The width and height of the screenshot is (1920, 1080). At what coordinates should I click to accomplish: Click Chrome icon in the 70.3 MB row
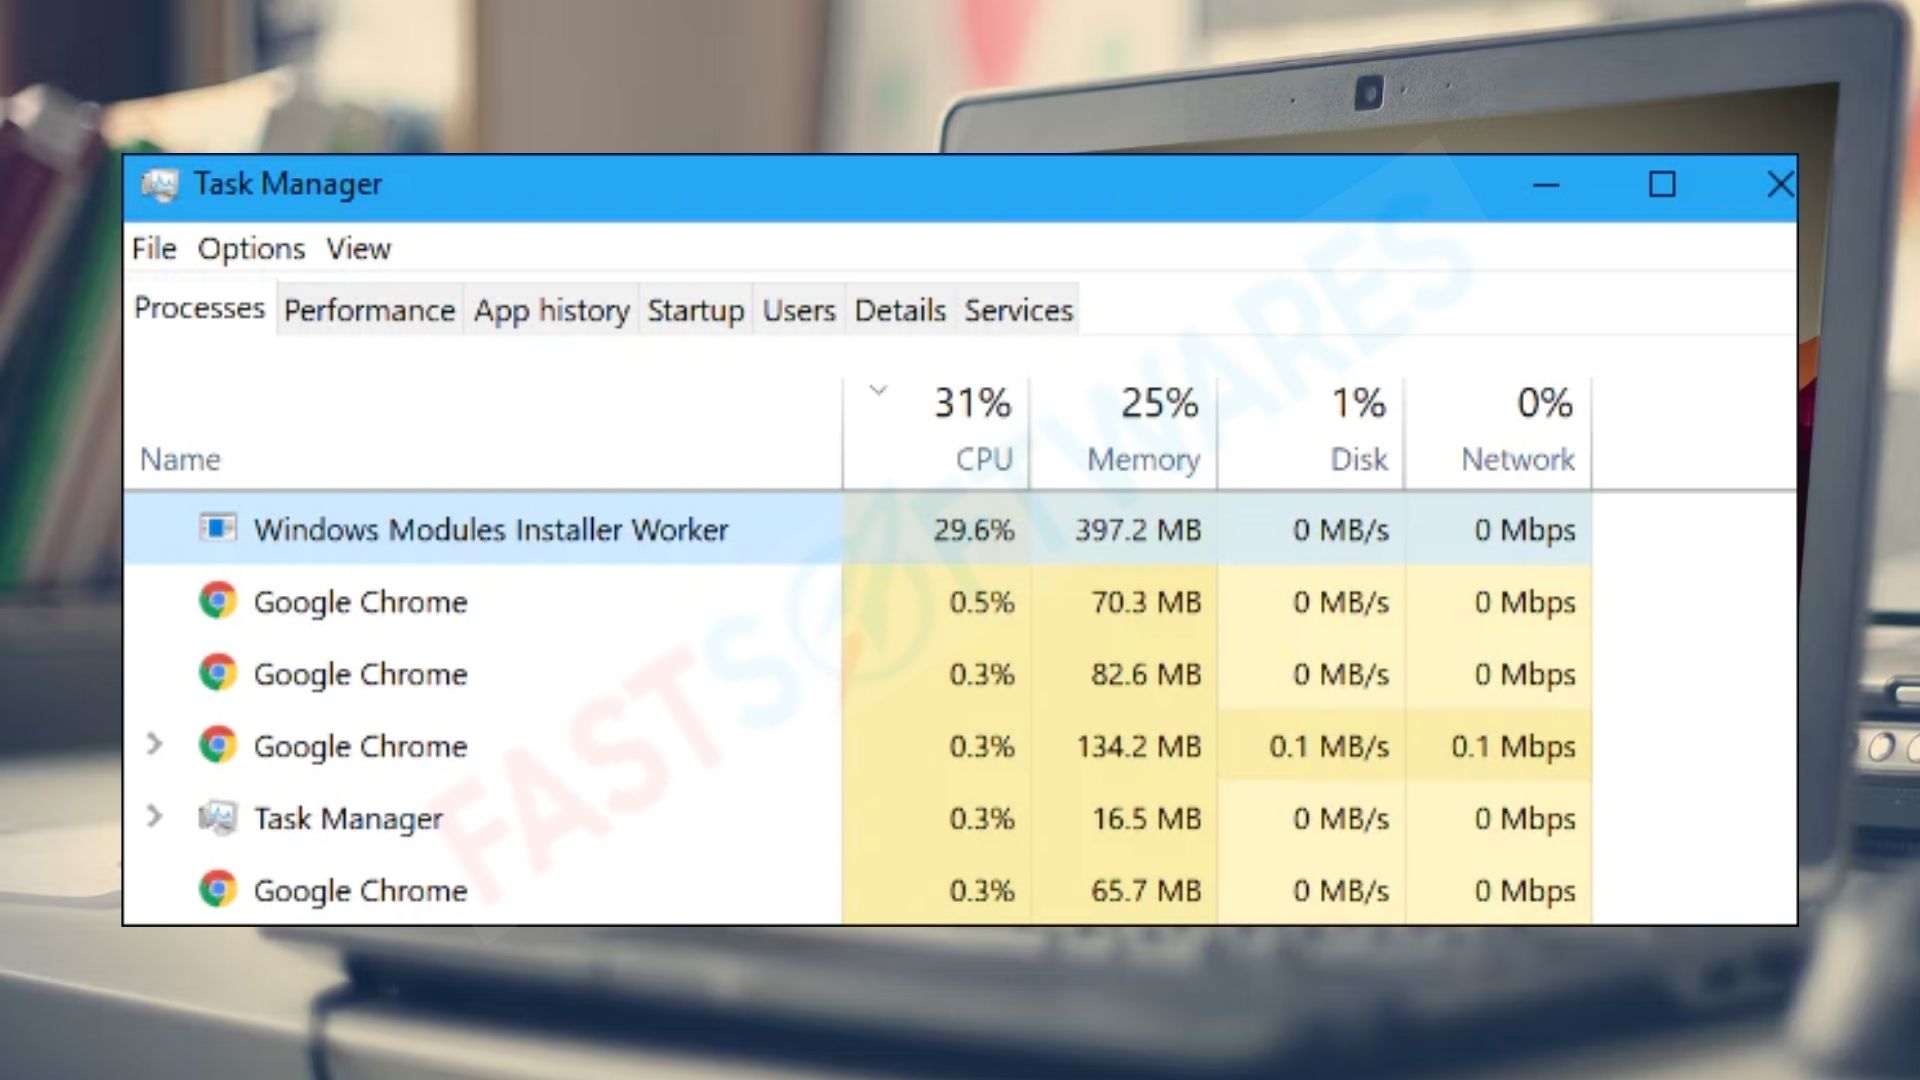tap(217, 601)
